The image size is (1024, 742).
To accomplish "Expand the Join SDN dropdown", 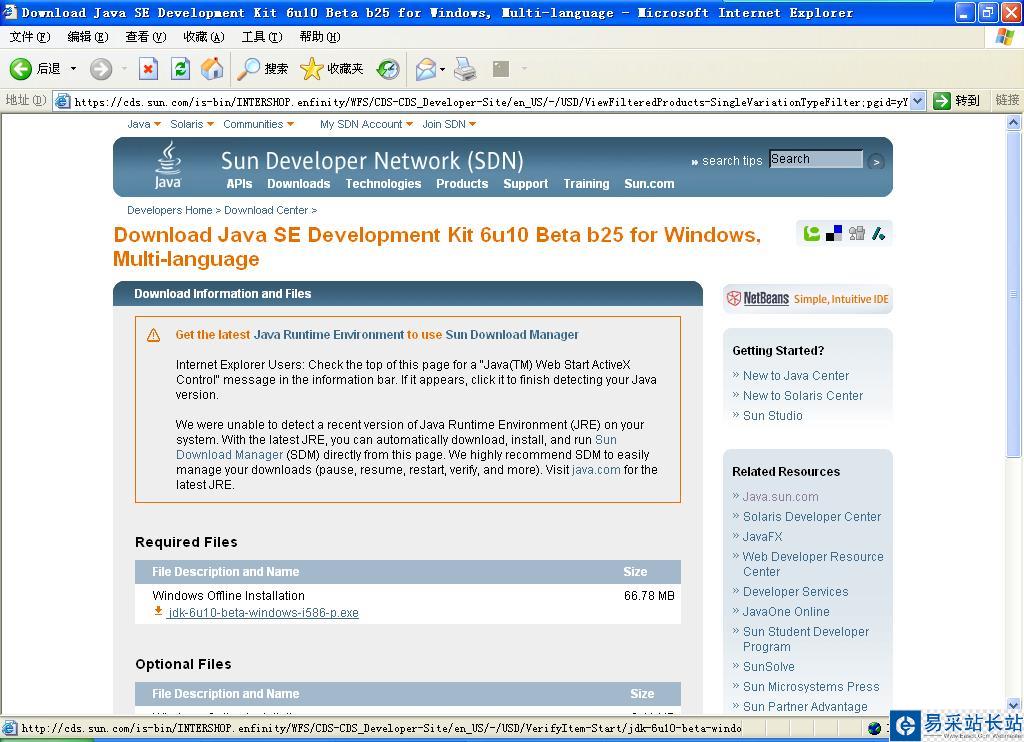I will click(x=472, y=124).
